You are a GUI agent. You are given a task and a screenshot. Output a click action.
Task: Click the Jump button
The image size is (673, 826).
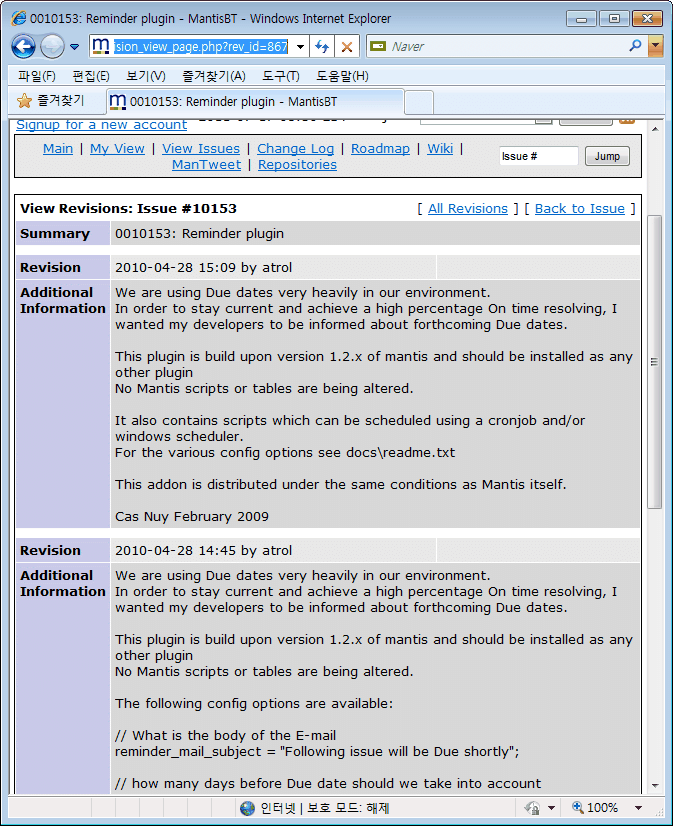607,156
